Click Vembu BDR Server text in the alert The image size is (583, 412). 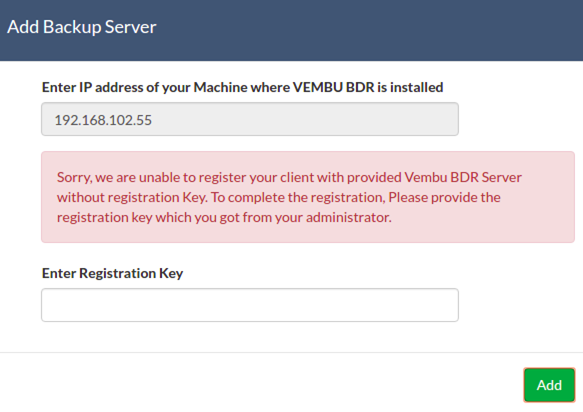click(x=463, y=177)
